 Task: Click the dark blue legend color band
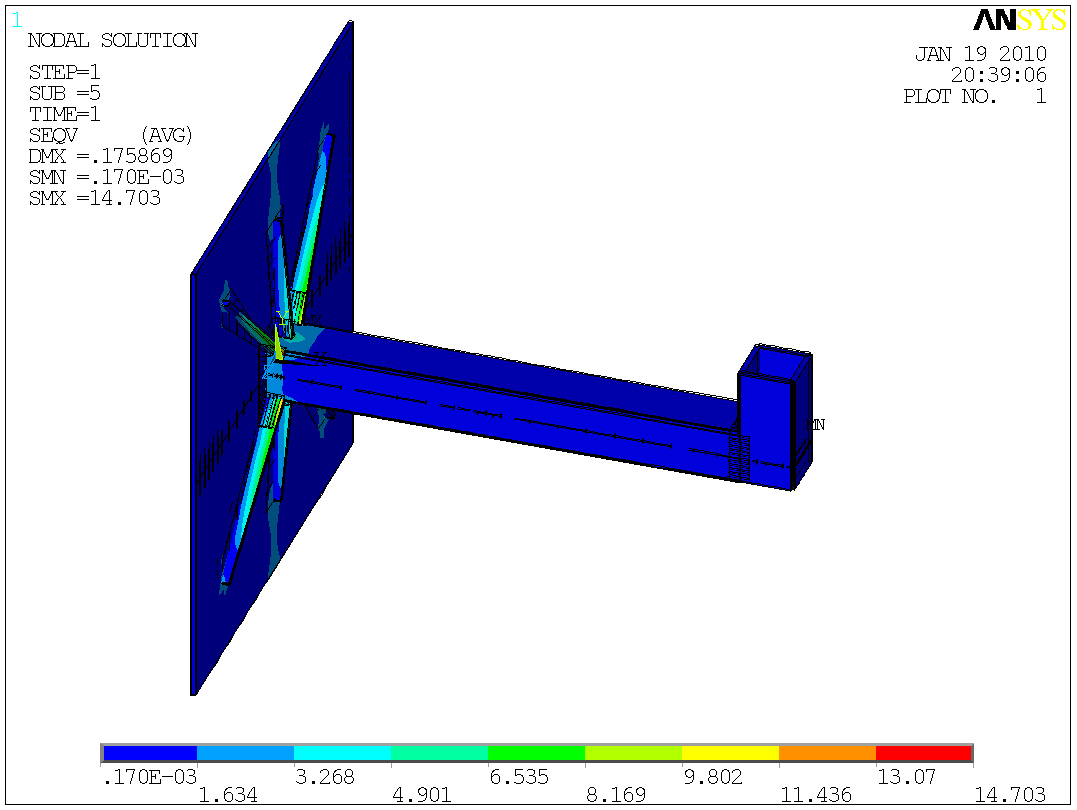tap(149, 754)
